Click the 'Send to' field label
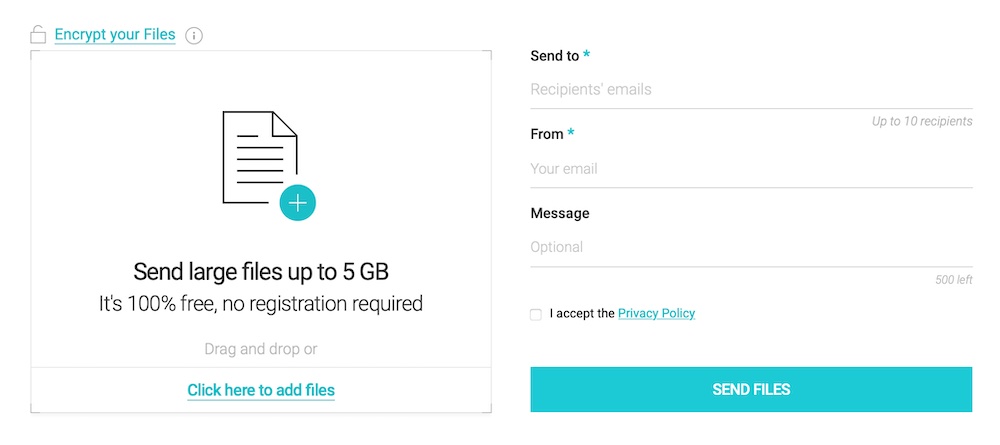 click(554, 56)
